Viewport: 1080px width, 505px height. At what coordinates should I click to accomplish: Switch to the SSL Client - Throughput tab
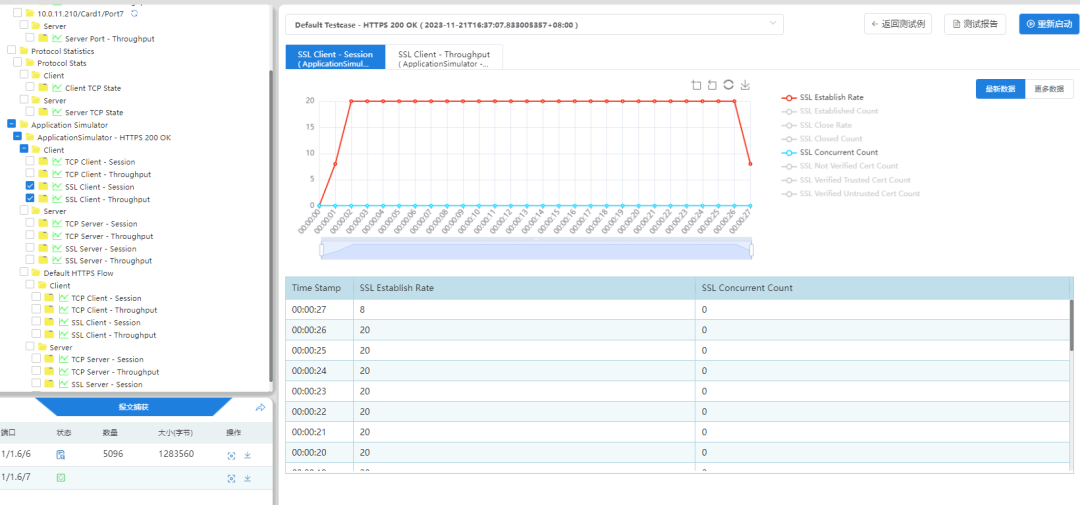pyautogui.click(x=444, y=58)
